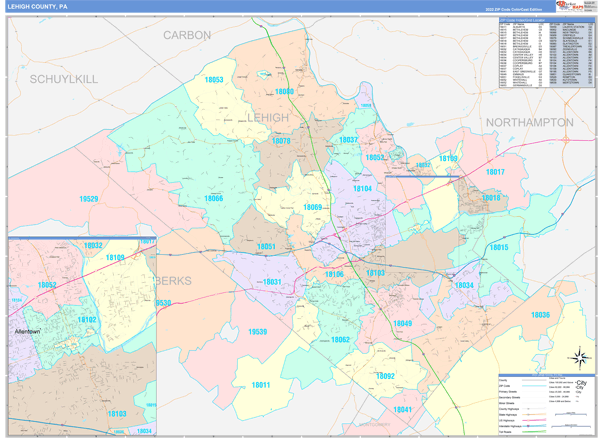
Task: Select the Carbon county label
Action: click(x=187, y=35)
